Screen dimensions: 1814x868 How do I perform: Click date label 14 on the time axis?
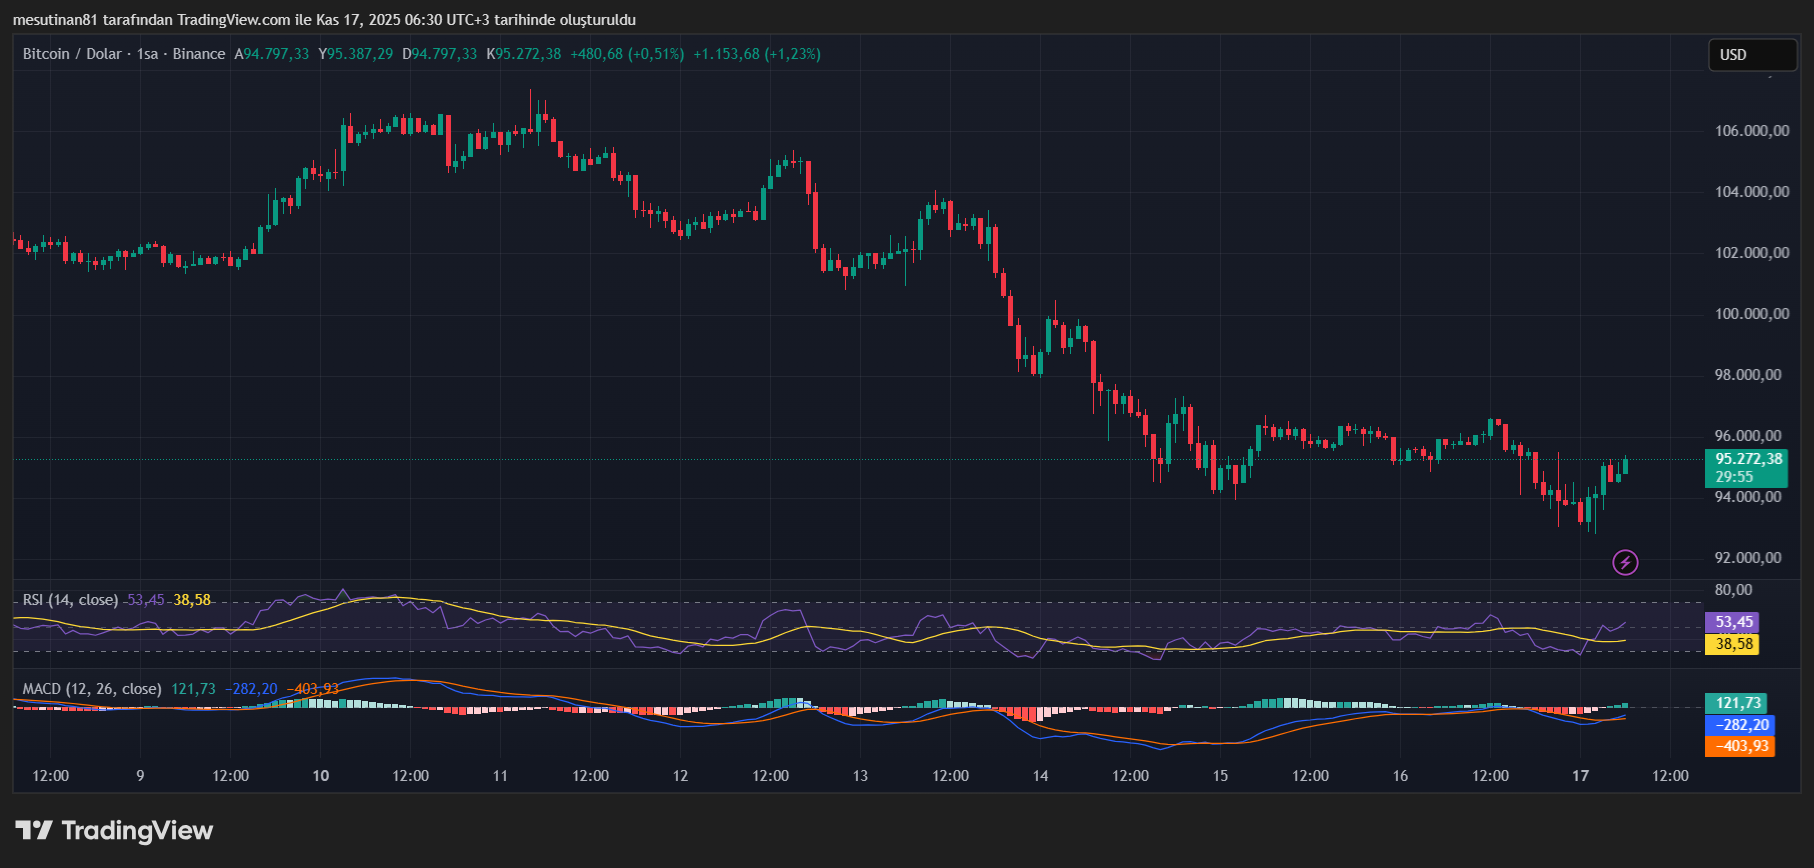coord(1040,776)
